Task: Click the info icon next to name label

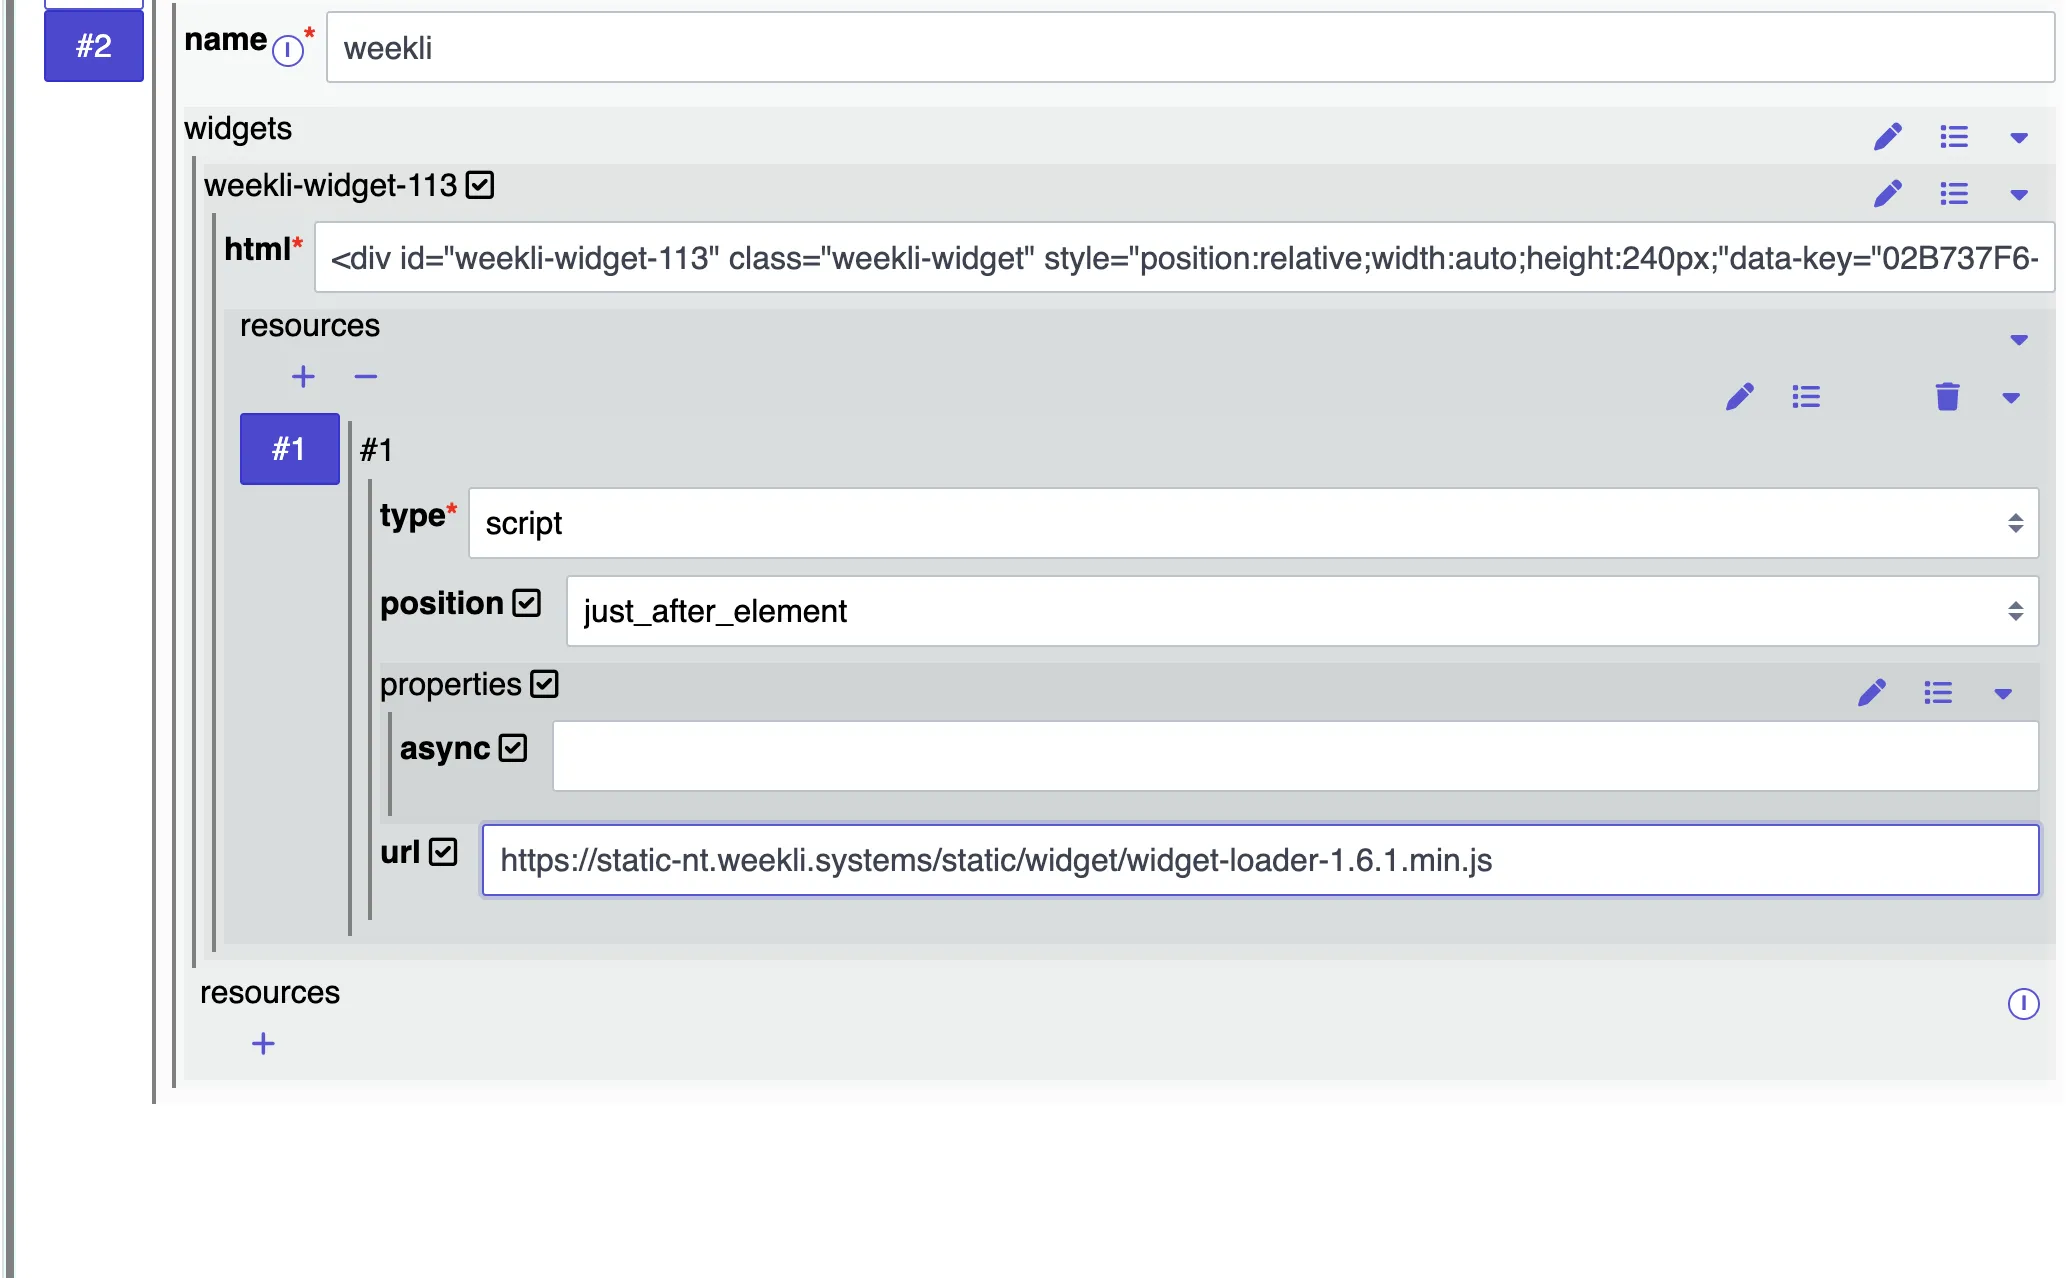Action: (x=288, y=50)
